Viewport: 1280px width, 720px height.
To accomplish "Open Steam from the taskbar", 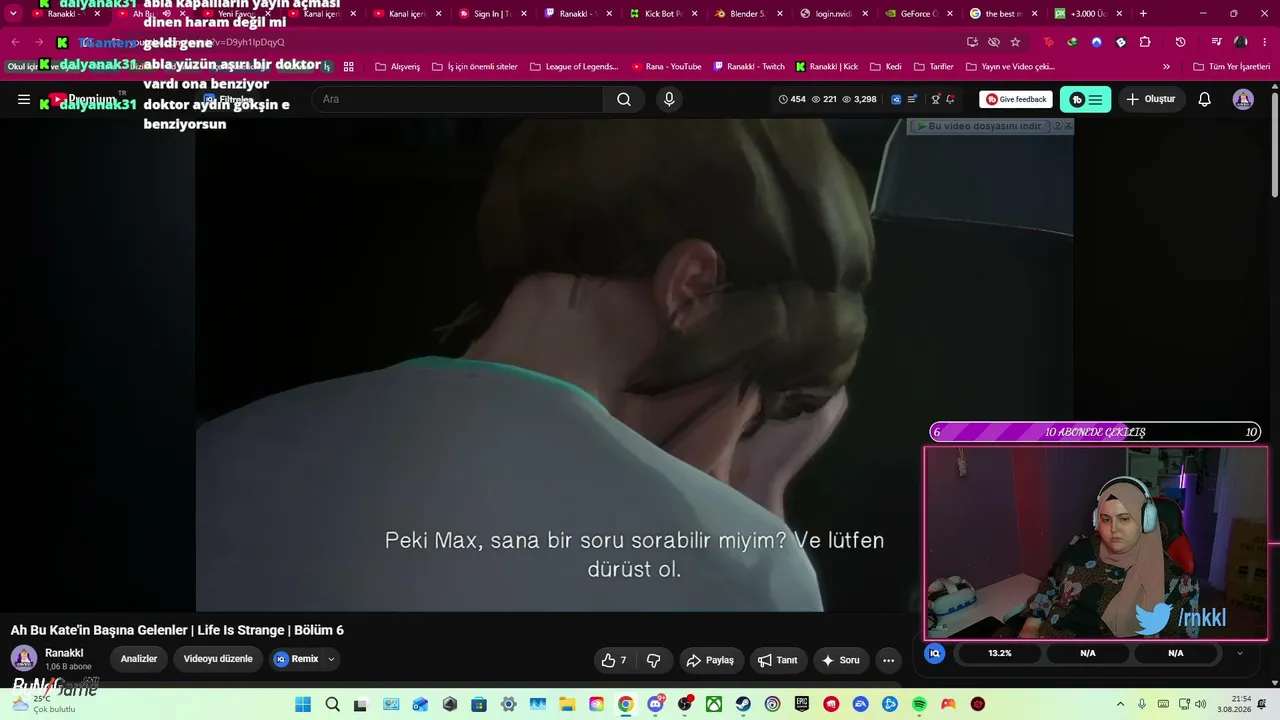I will [x=743, y=704].
